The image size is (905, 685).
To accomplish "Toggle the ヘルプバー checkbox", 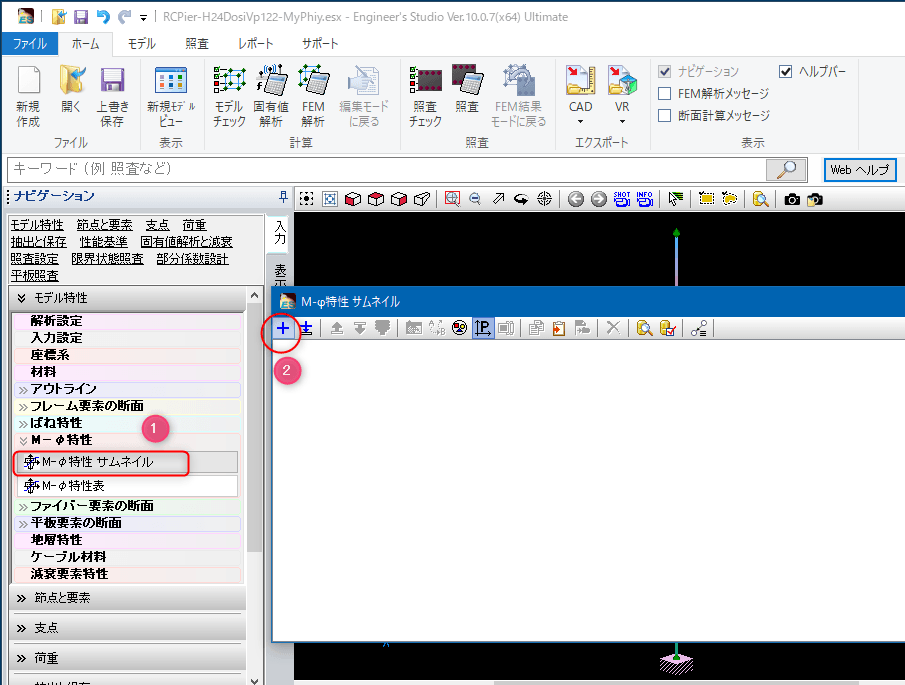I will 786,72.
